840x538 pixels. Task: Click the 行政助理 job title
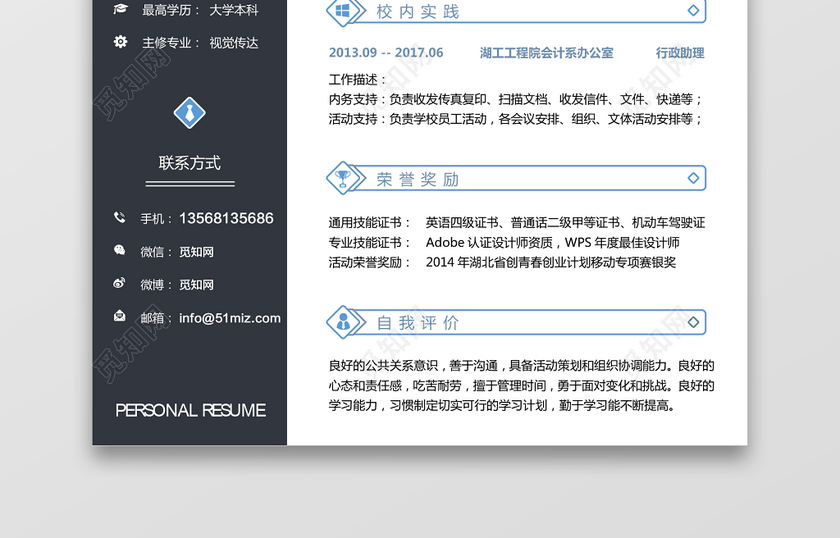tap(680, 53)
